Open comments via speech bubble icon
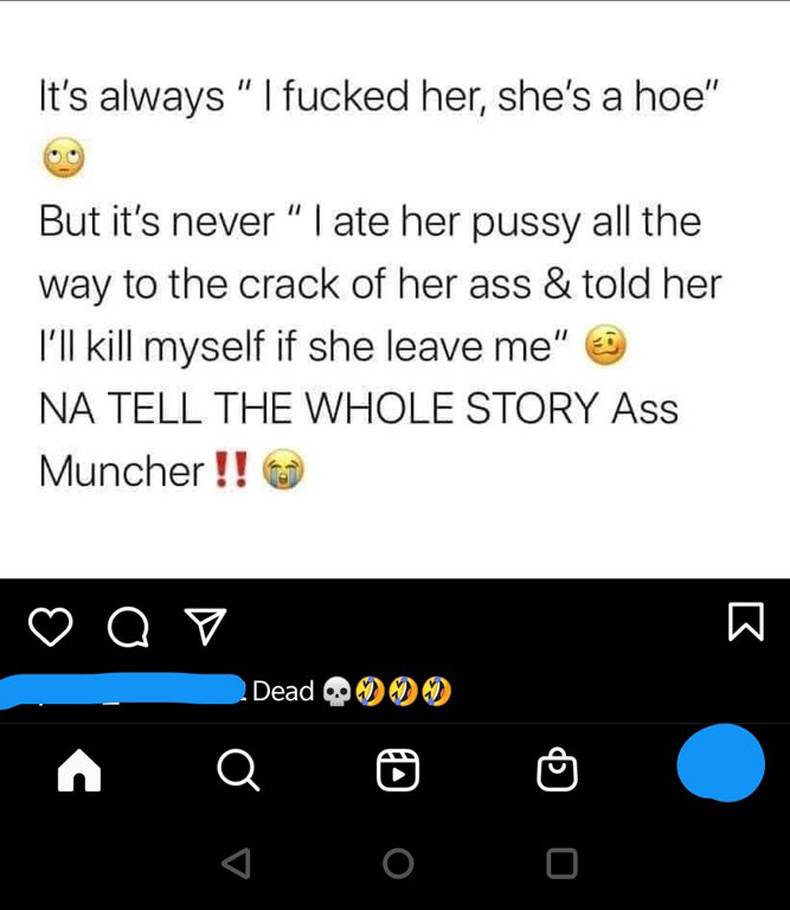The width and height of the screenshot is (790, 910). 128,627
